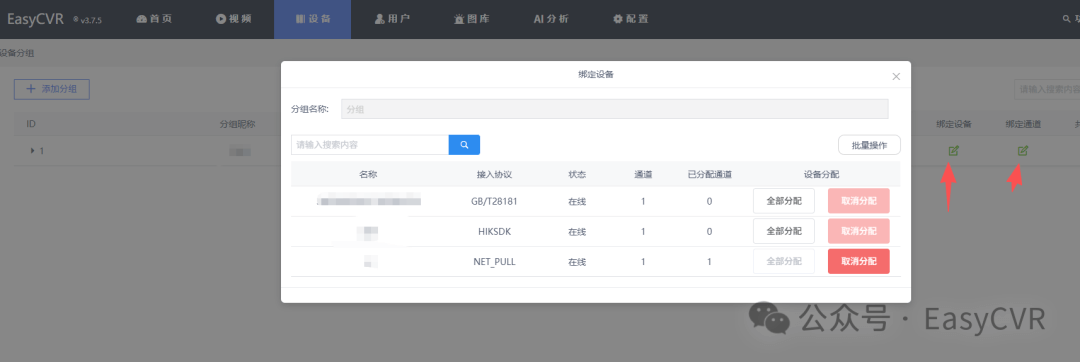This screenshot has height=362, width=1080.
Task: Click the GB/T28181 protocol cell
Action: (x=494, y=202)
